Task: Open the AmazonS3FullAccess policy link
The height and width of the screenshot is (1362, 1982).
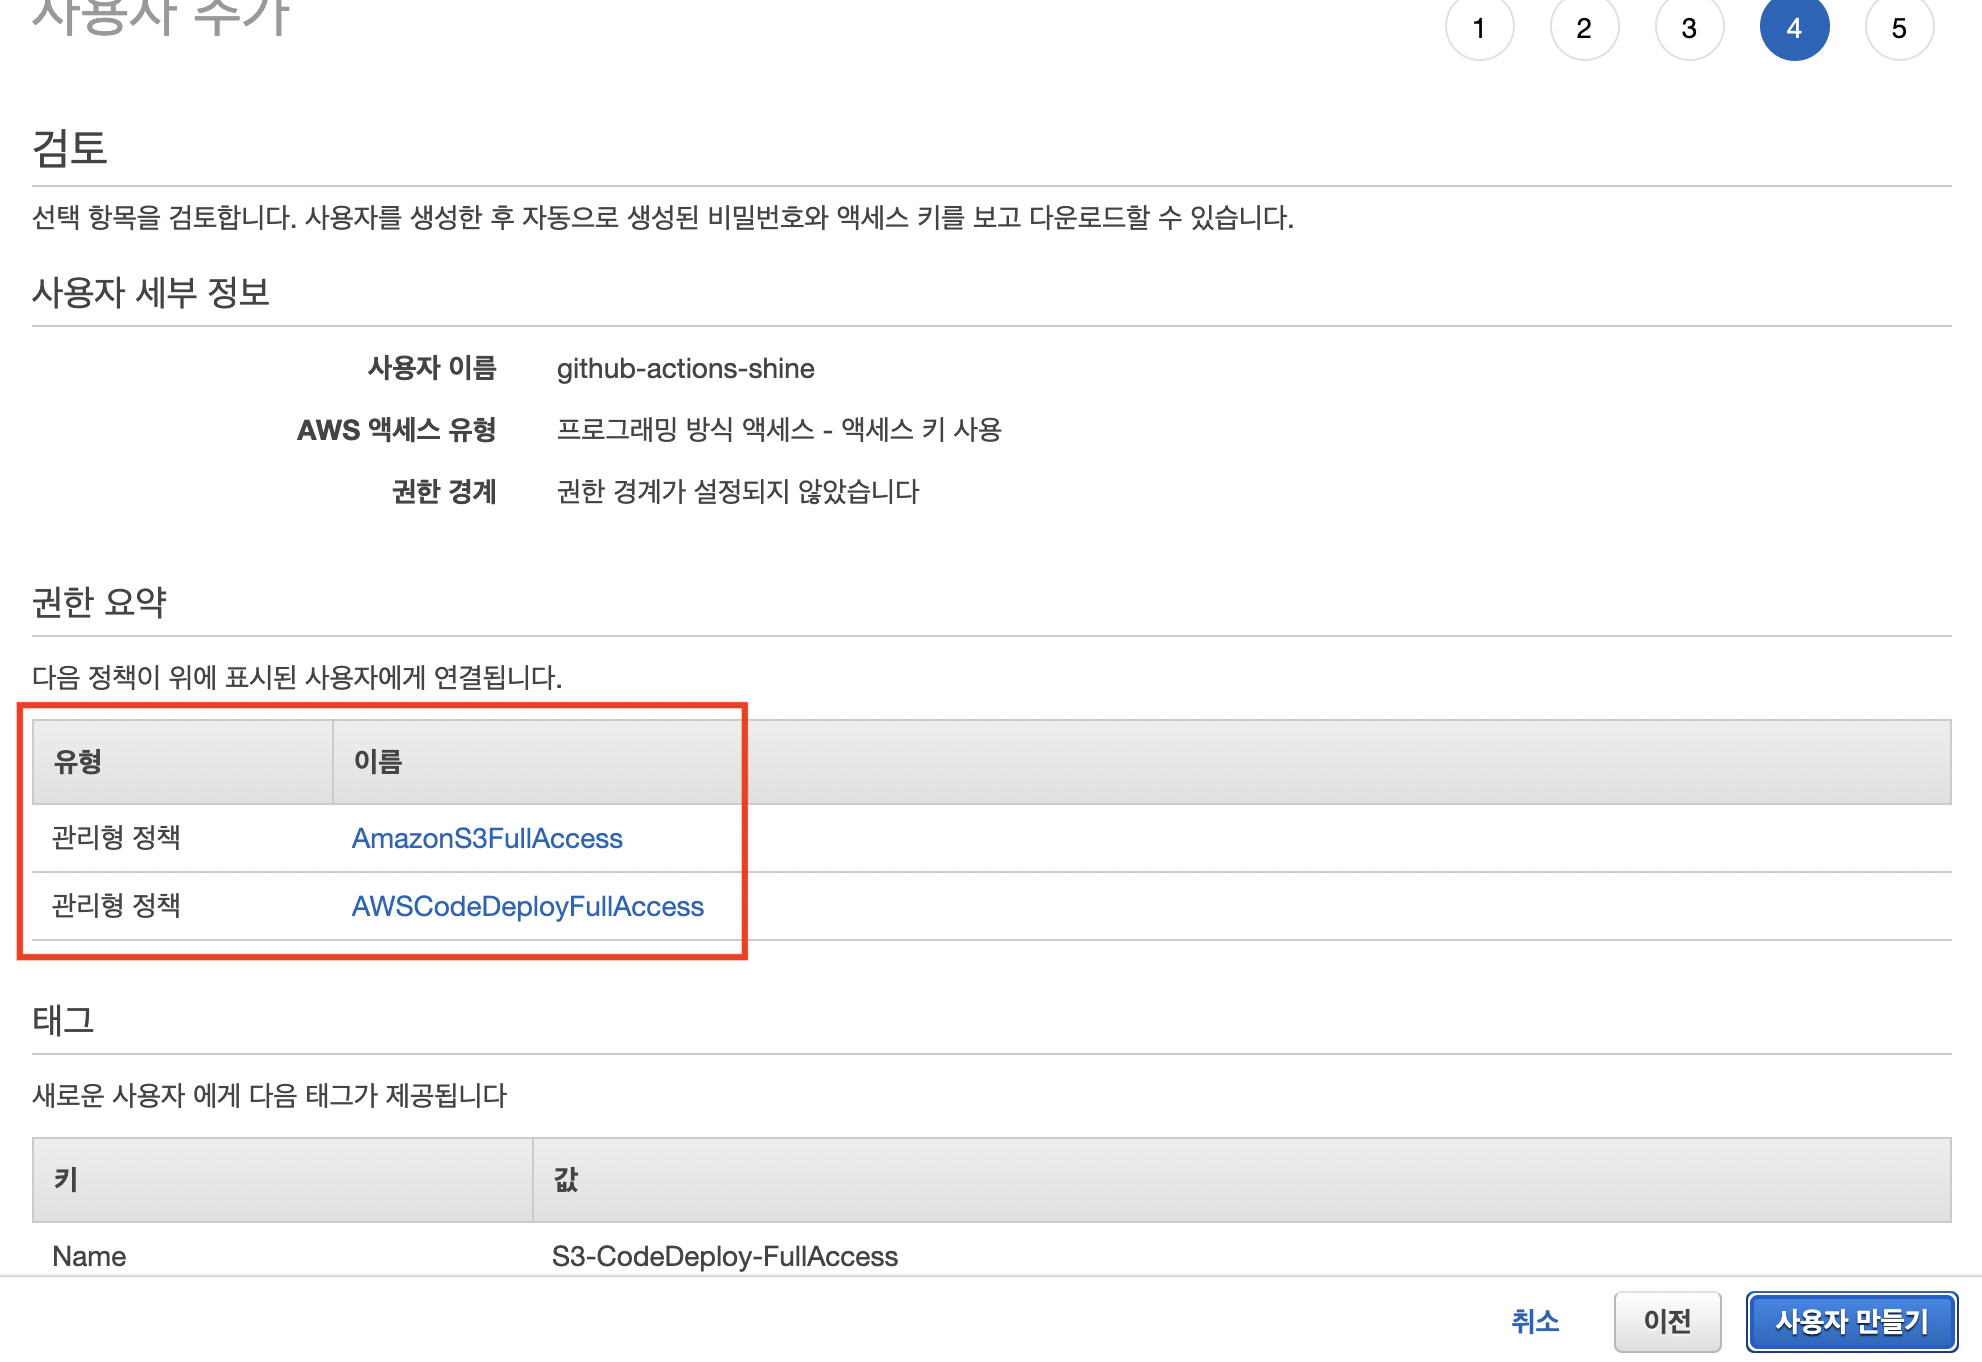Action: point(487,838)
